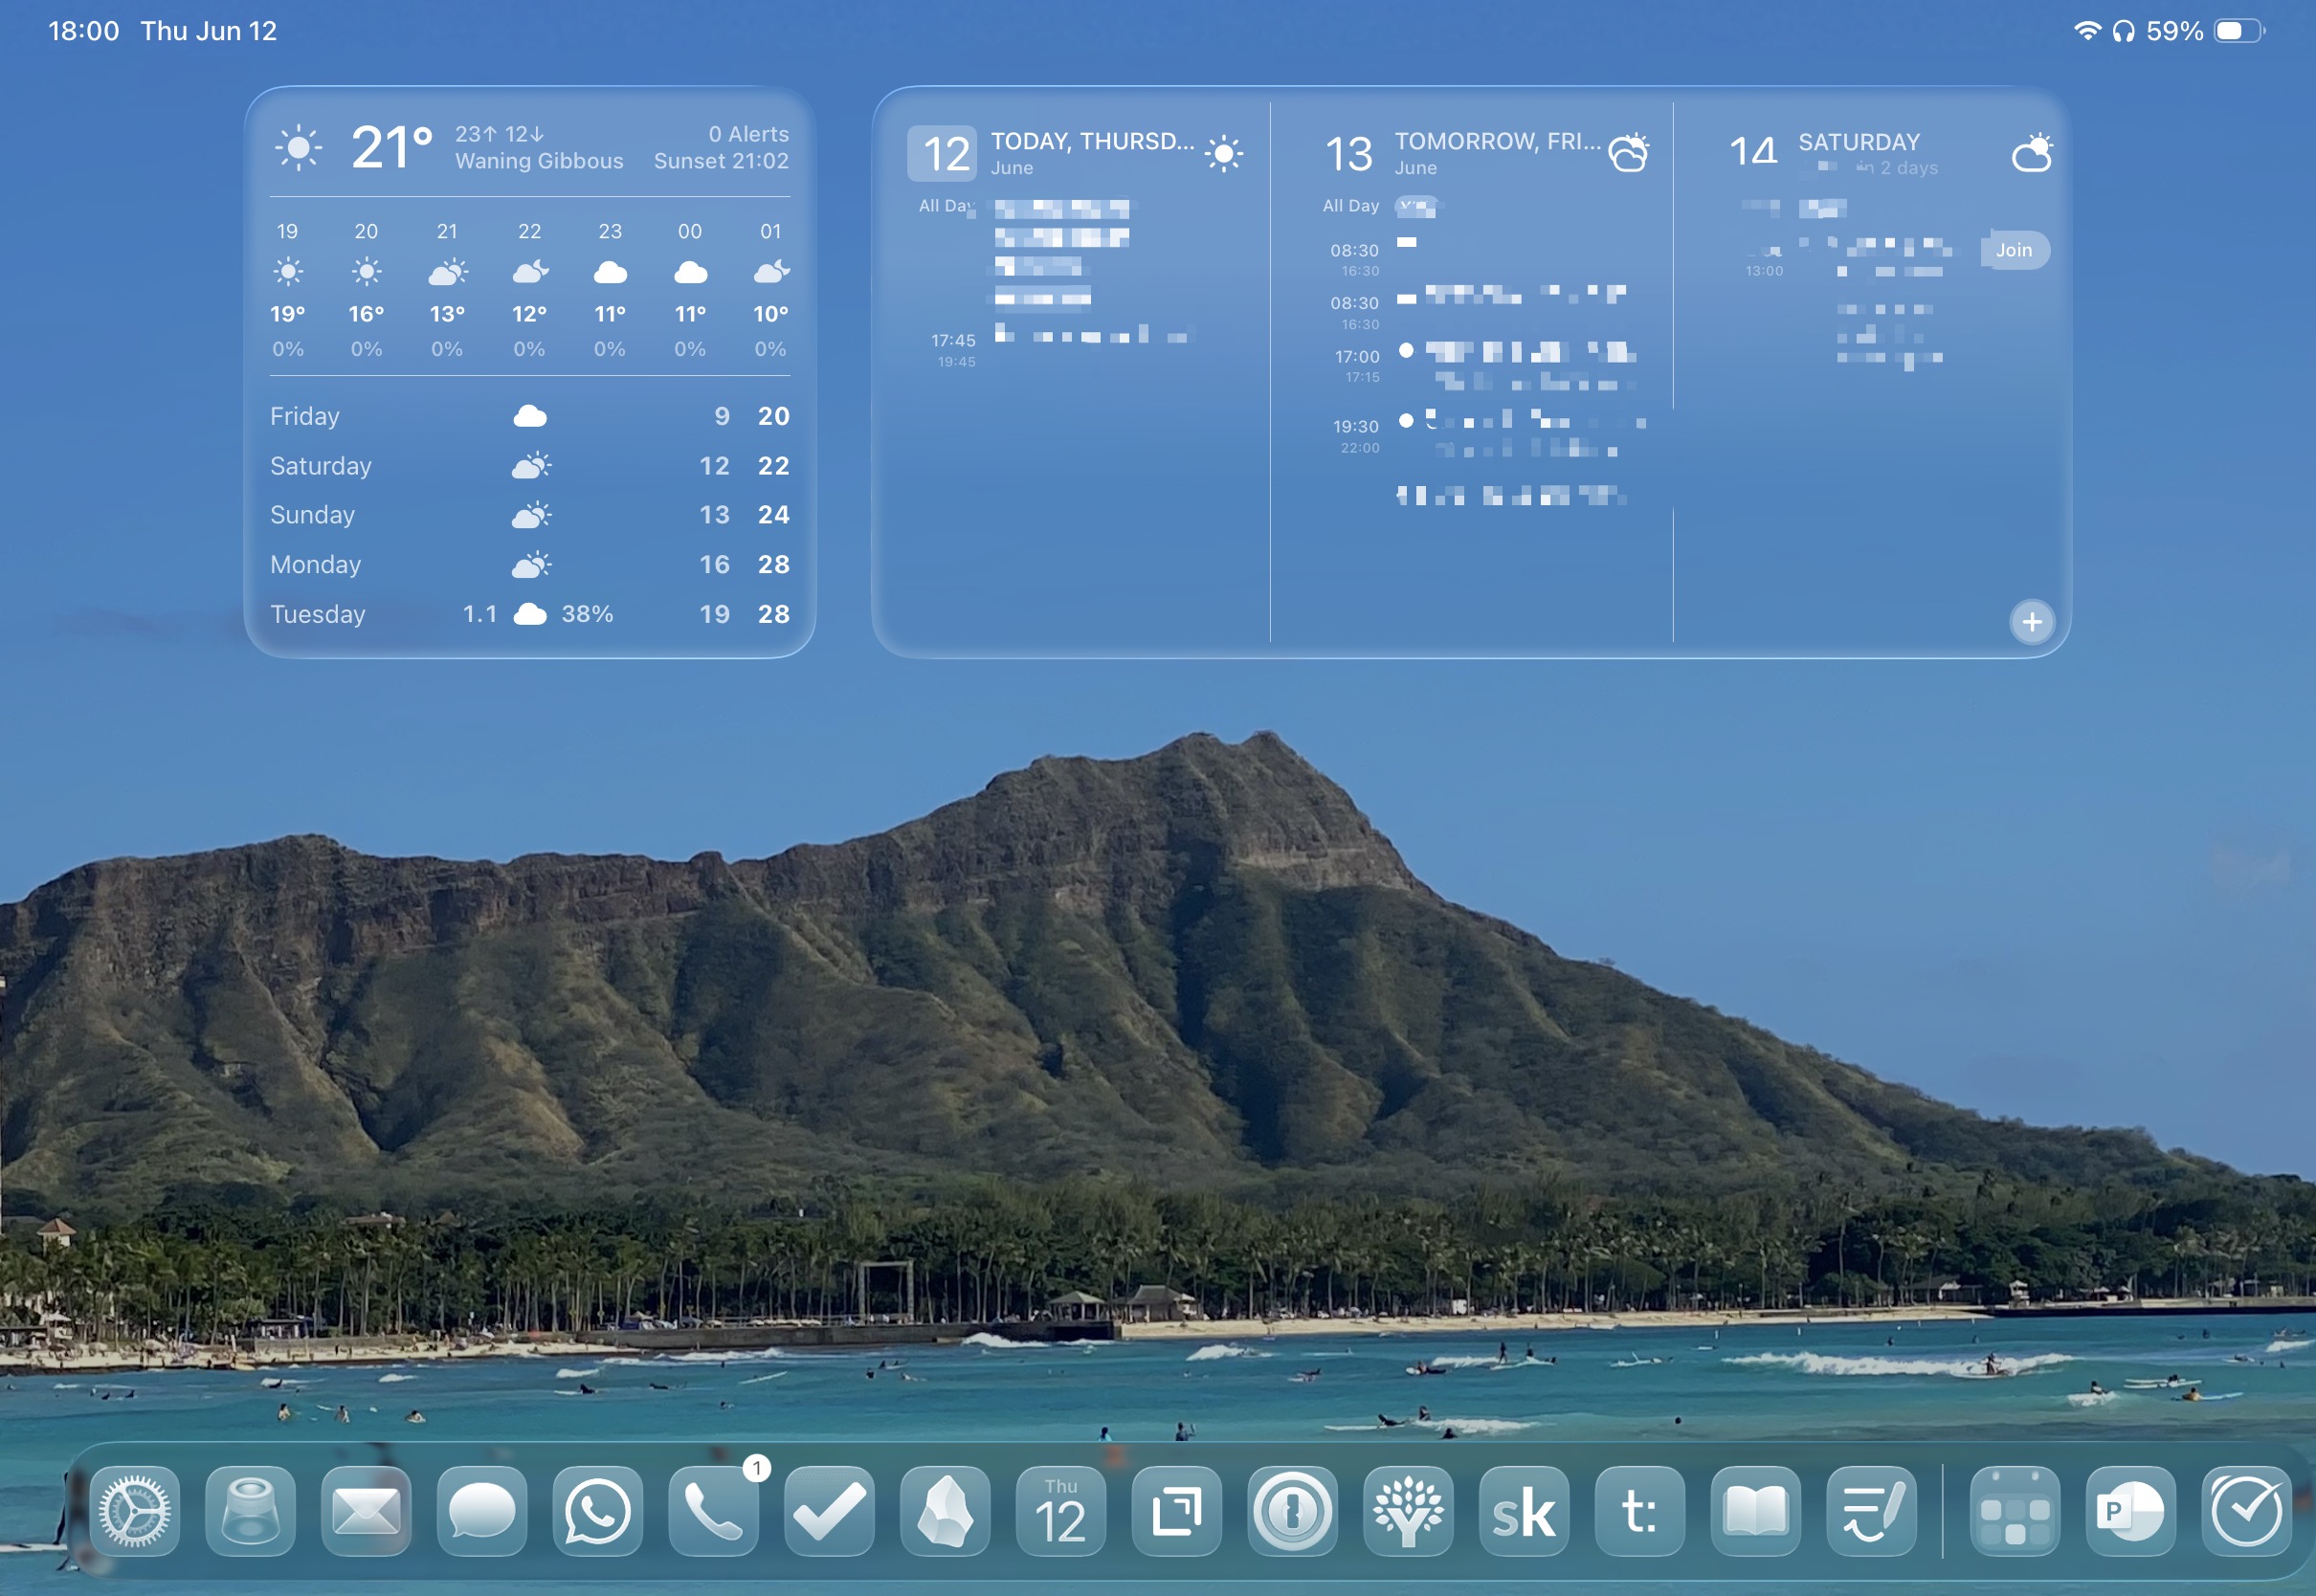Open the App Library grid icon

point(2014,1510)
